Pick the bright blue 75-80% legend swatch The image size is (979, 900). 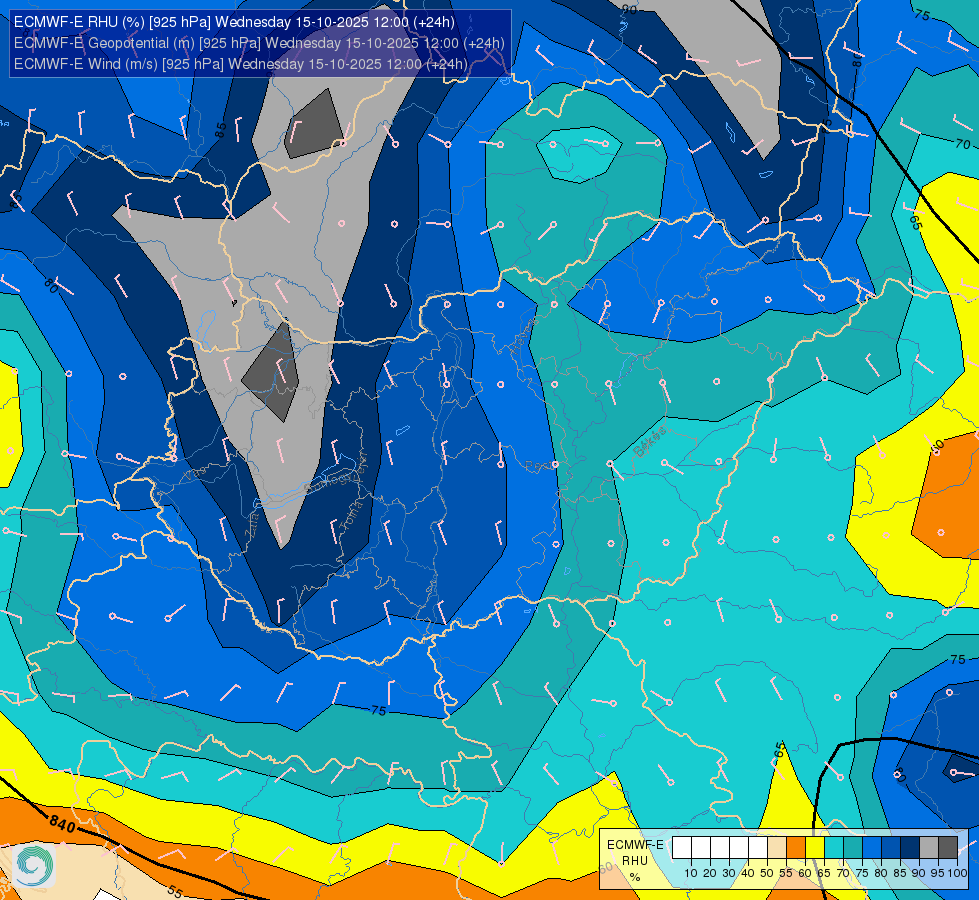(872, 848)
